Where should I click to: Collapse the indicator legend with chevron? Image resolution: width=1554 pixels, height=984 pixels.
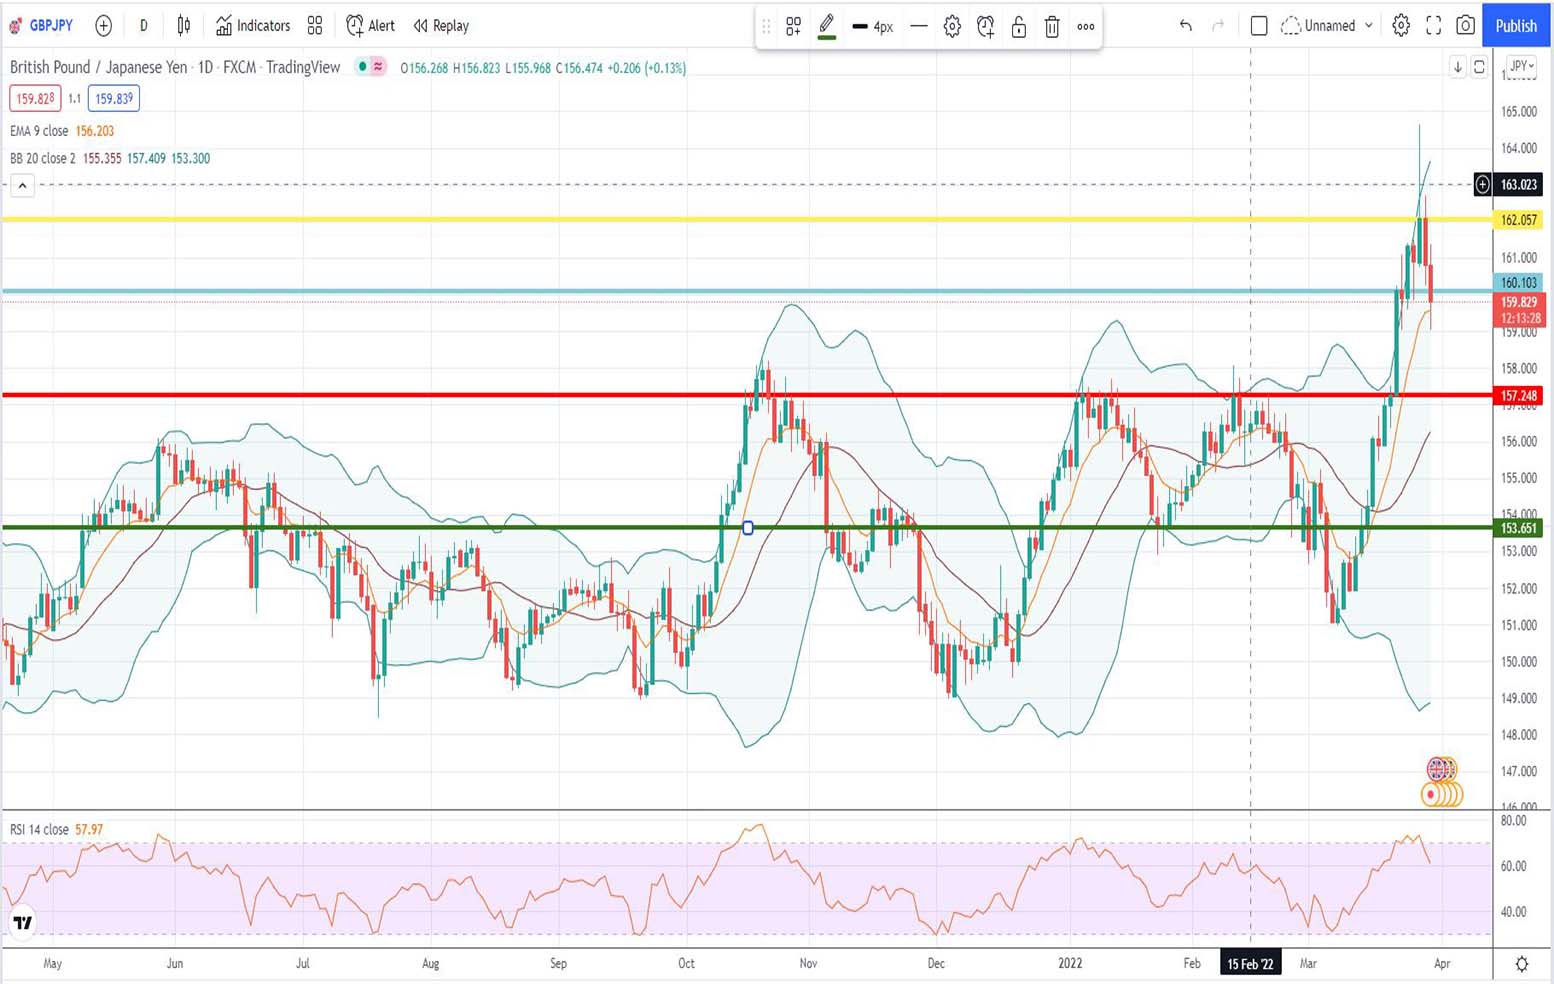[x=22, y=185]
